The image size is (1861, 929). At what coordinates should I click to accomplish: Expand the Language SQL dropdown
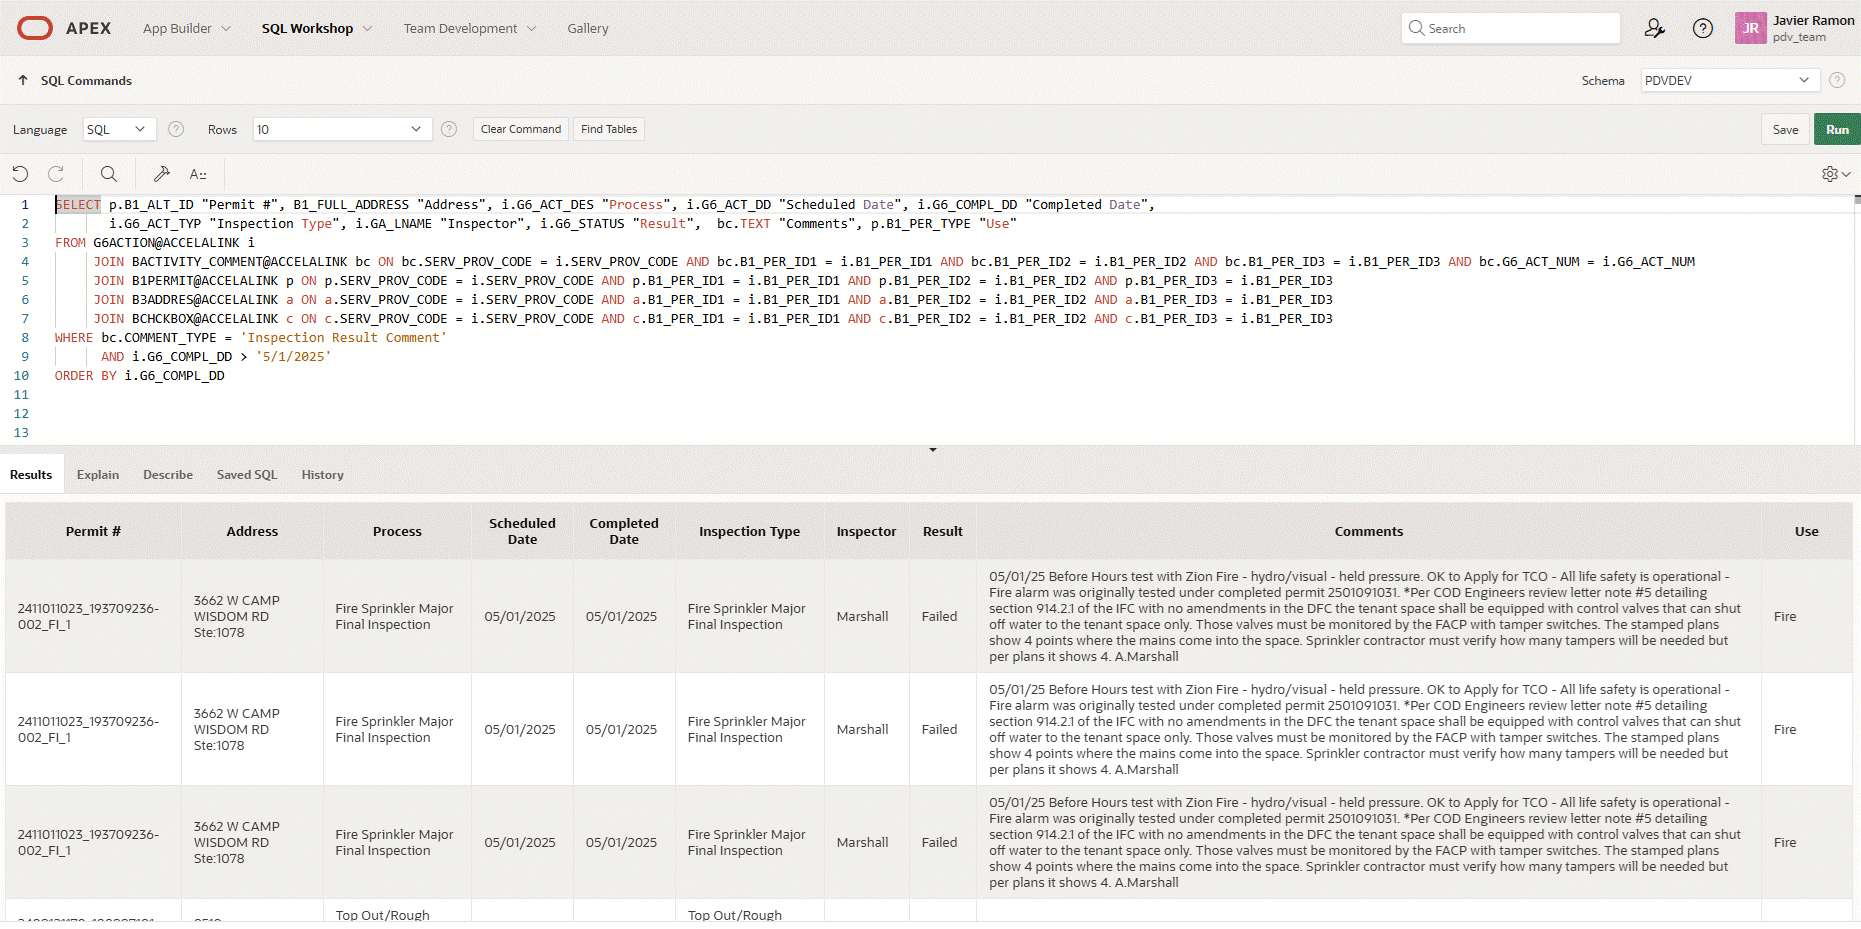click(x=117, y=129)
